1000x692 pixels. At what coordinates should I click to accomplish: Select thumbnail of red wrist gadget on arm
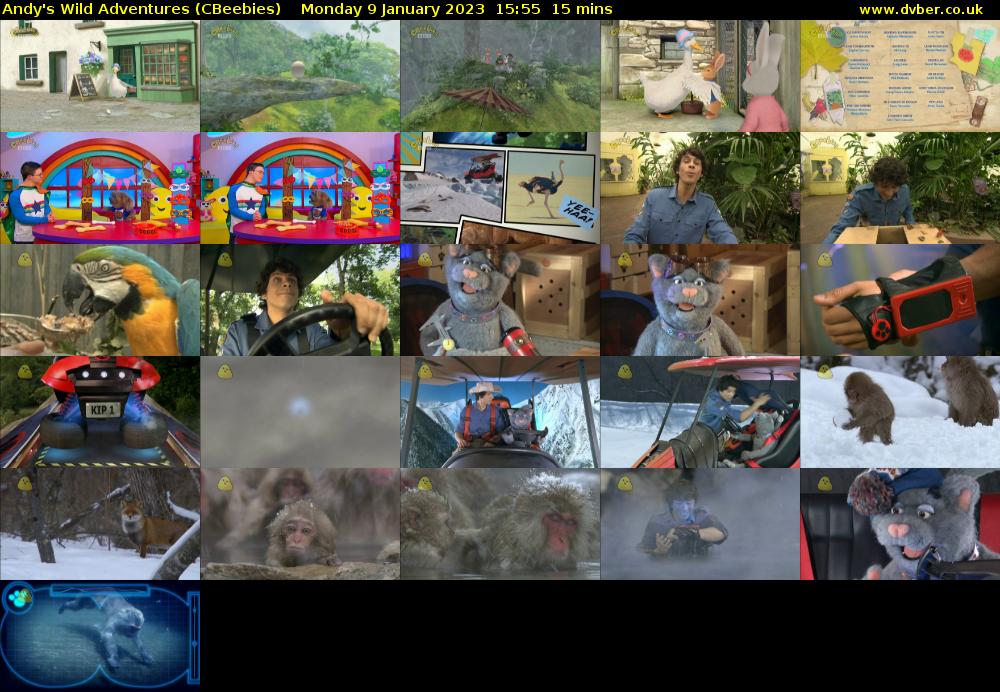point(900,300)
